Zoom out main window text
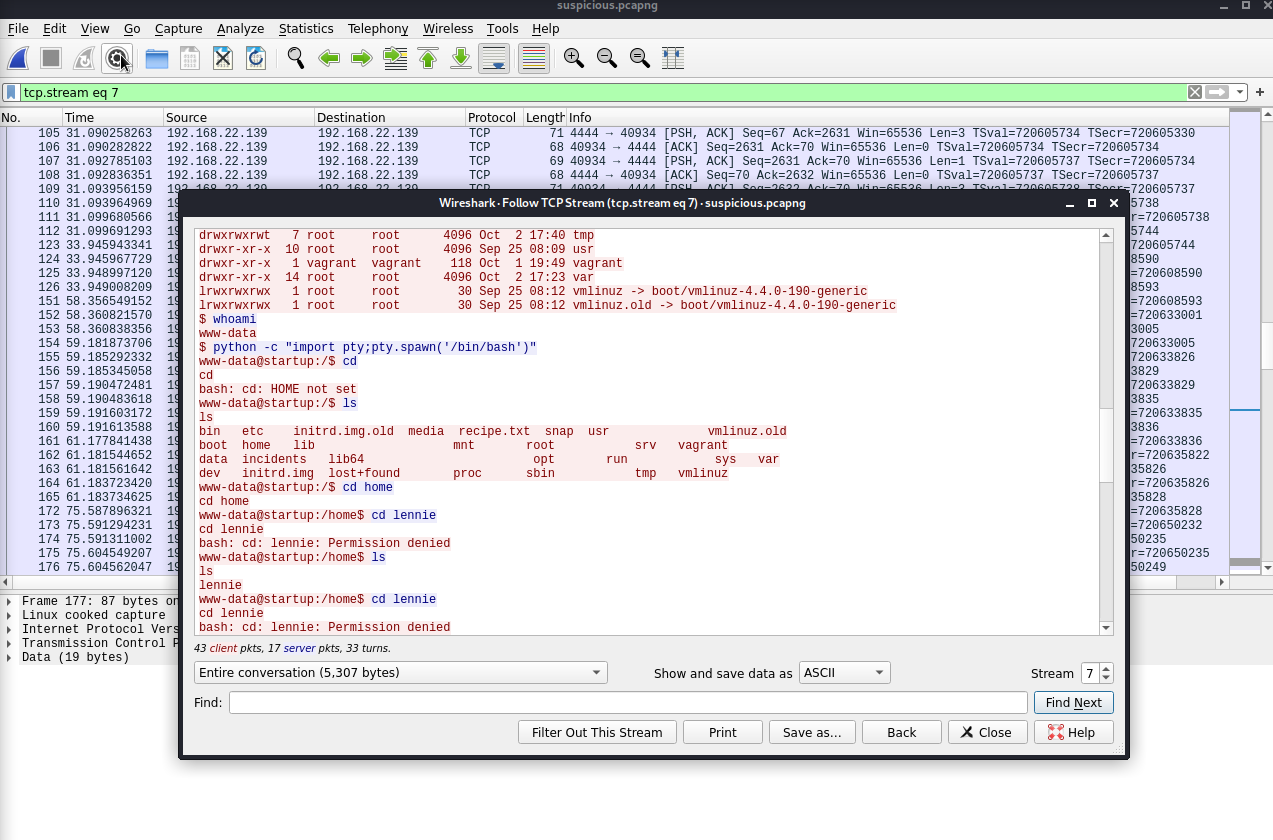Viewport: 1273px width, 840px height. (607, 59)
